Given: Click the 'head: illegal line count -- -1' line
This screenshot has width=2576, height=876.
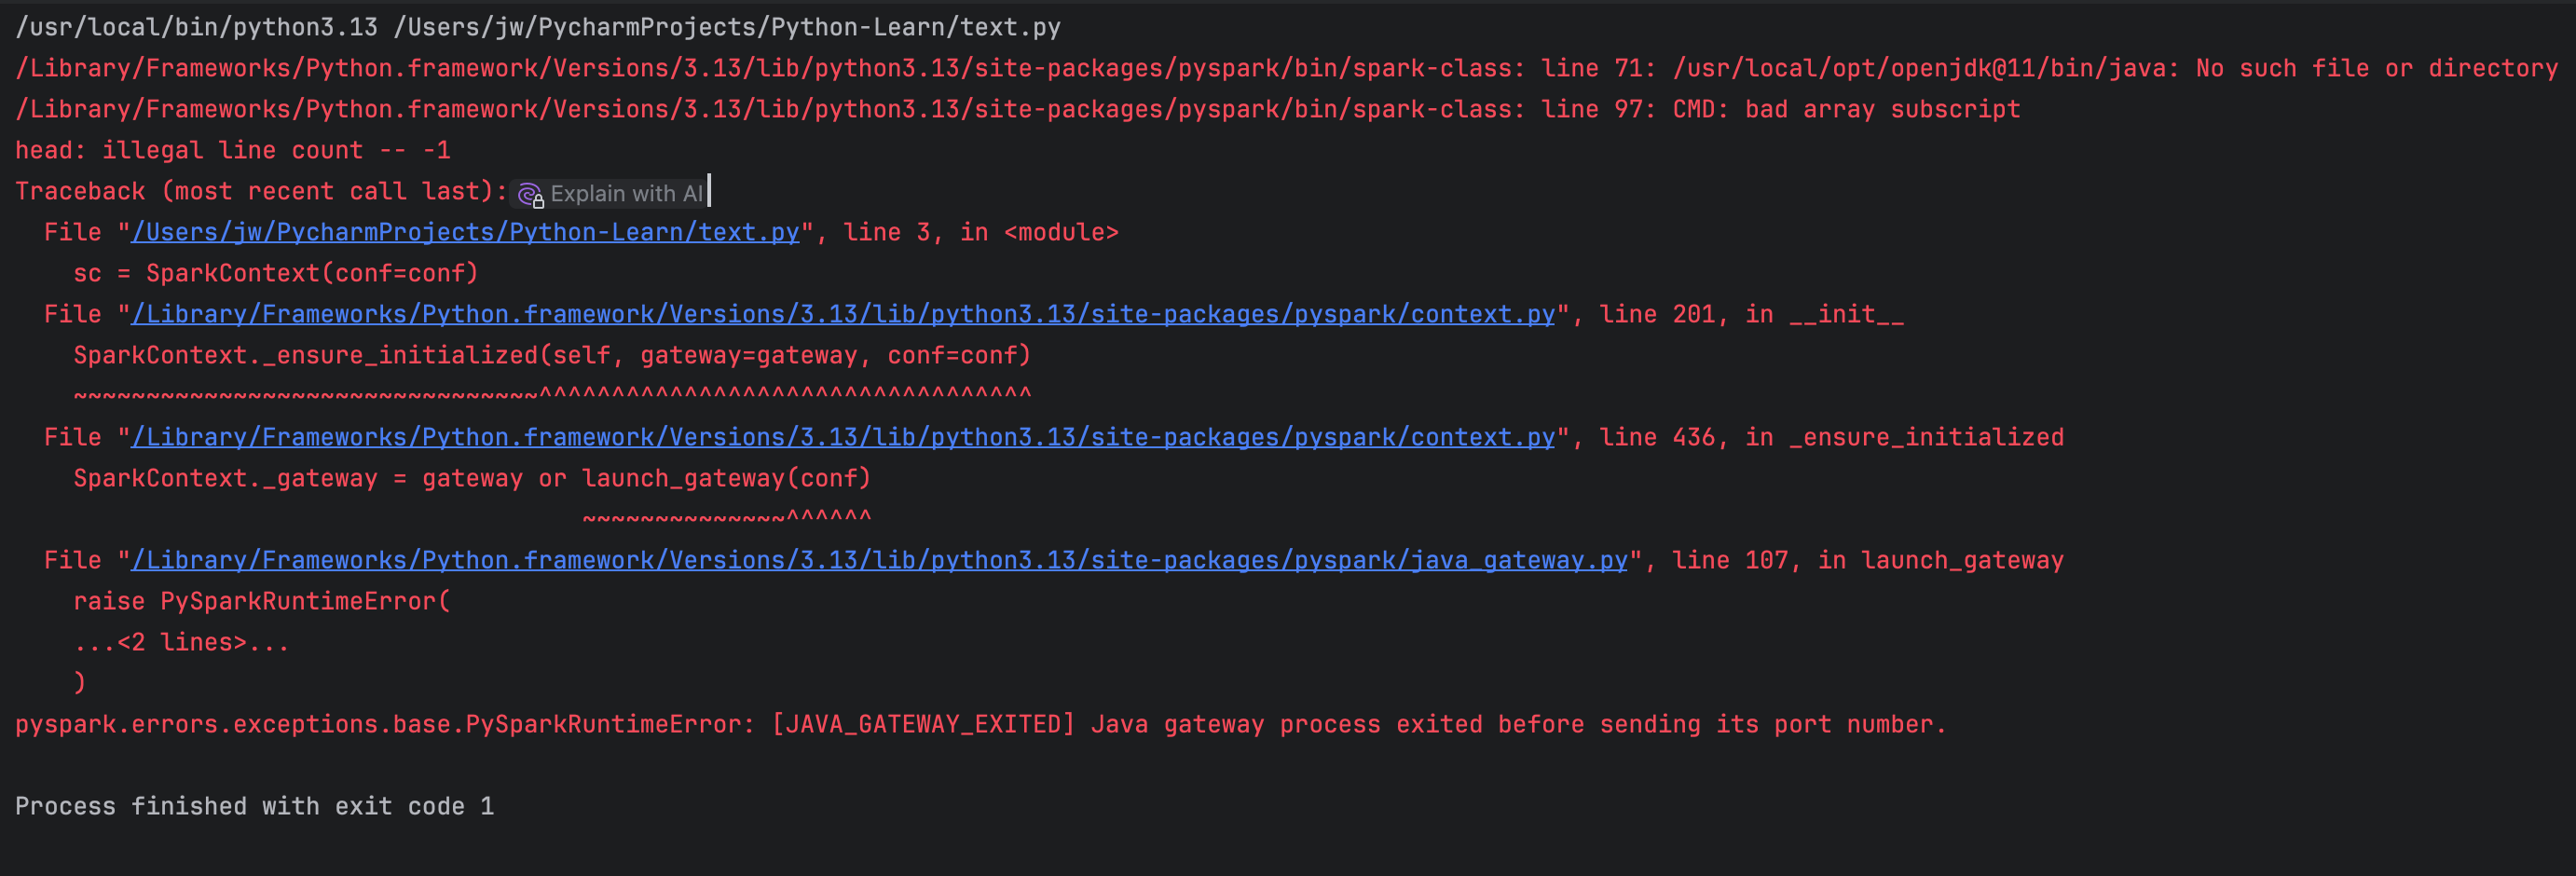Looking at the screenshot, I should point(233,150).
